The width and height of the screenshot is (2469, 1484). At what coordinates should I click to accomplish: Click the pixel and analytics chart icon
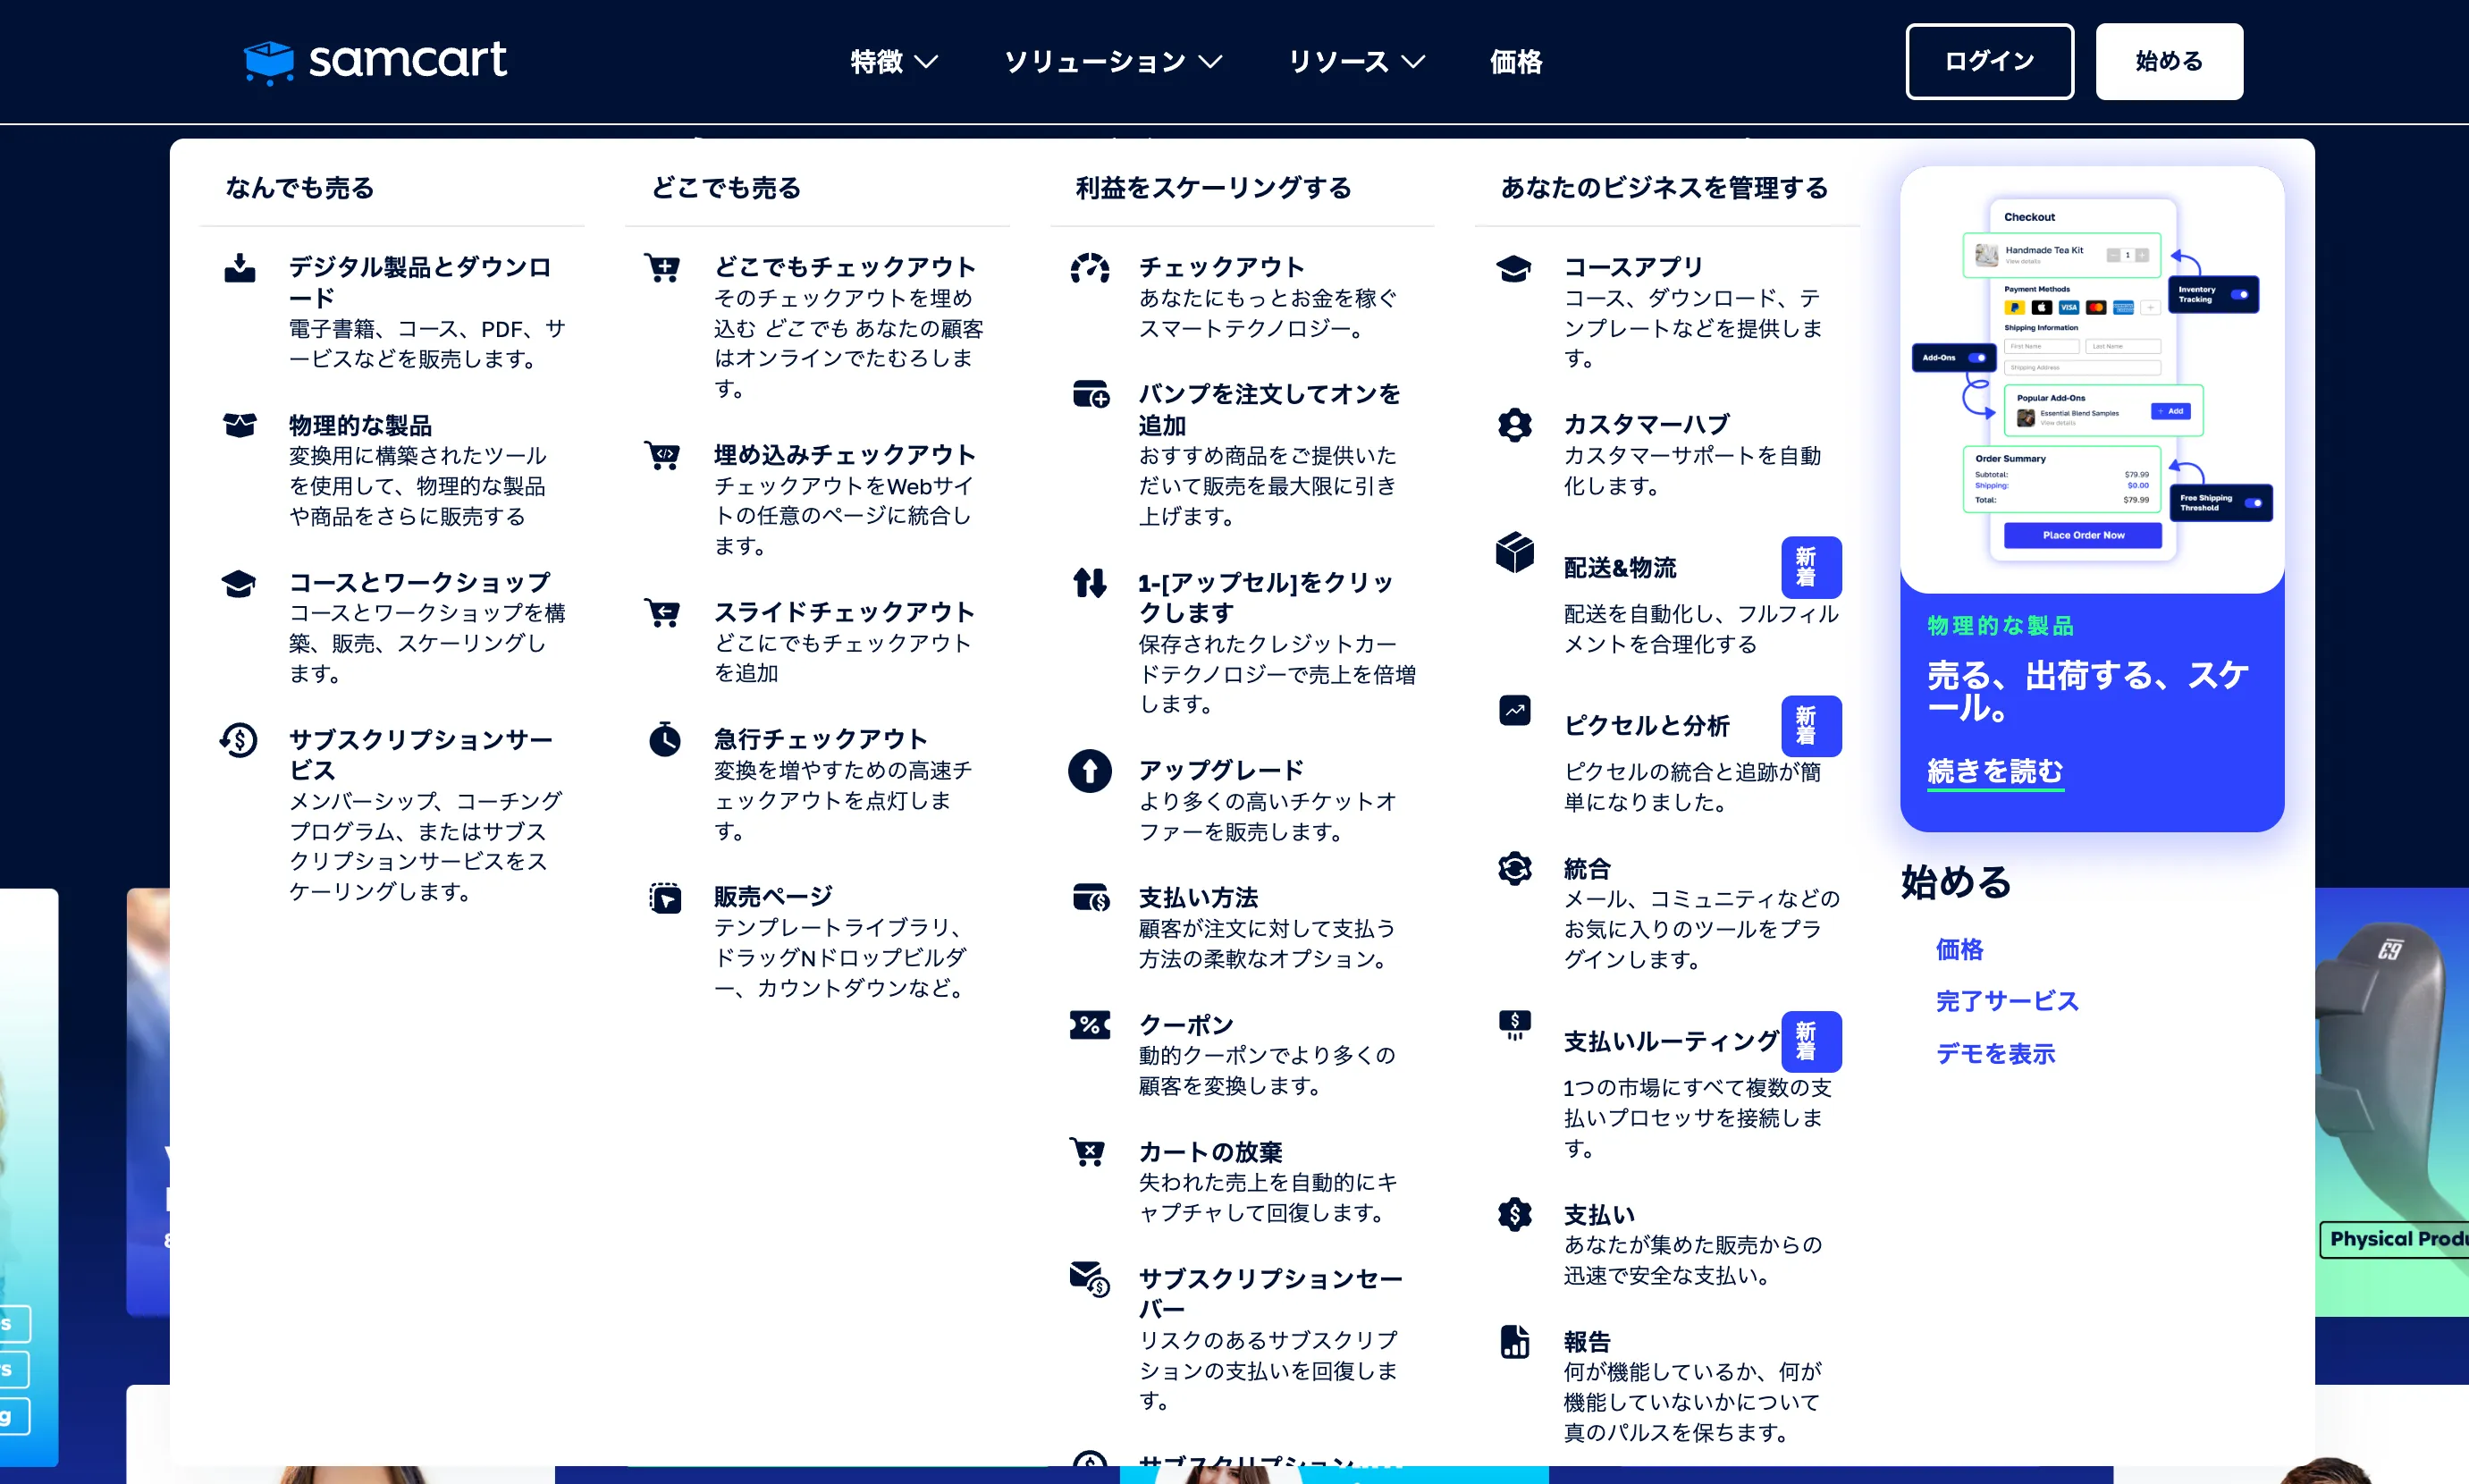click(x=1514, y=710)
